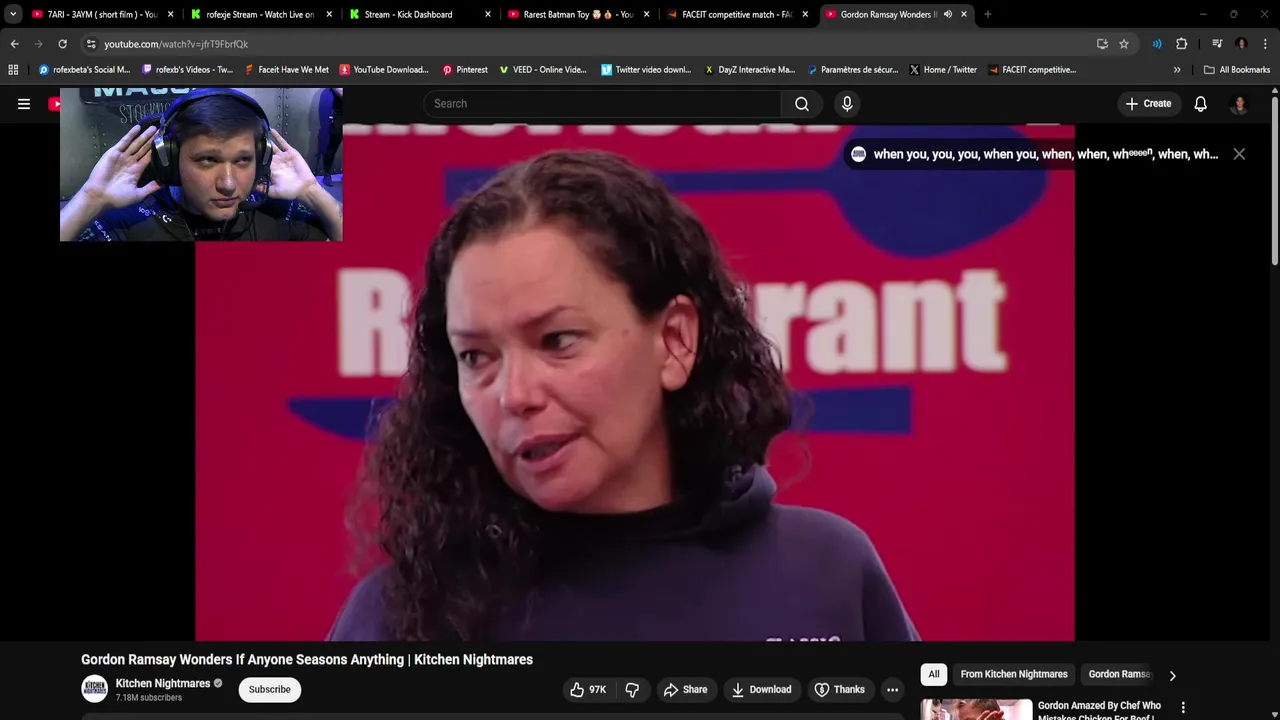
Task: Dislike the video with thumbs down
Action: tap(632, 690)
